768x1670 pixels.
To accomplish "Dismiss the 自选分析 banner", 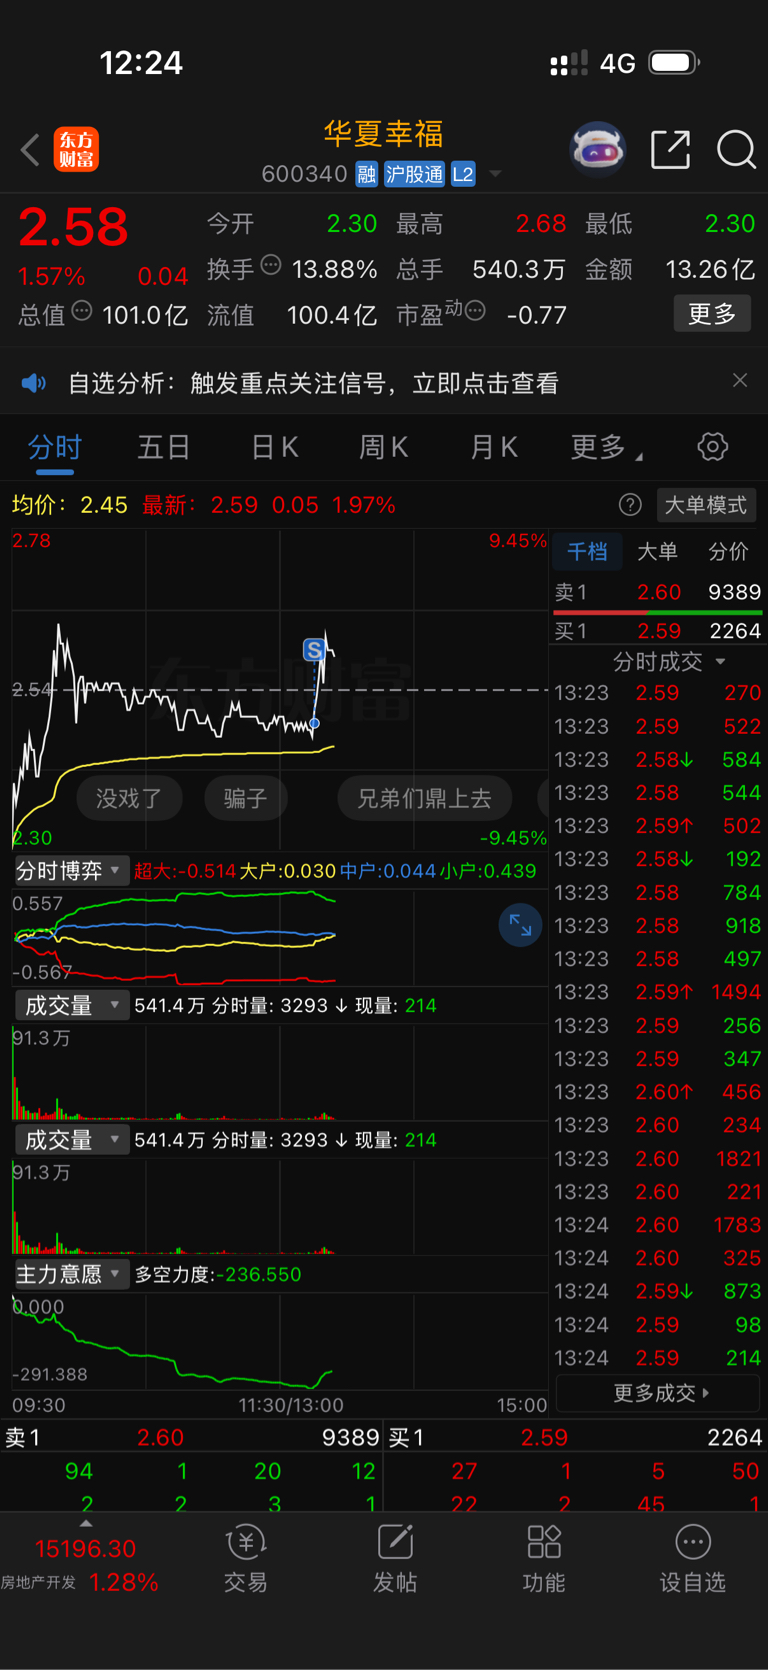I will pyautogui.click(x=740, y=380).
